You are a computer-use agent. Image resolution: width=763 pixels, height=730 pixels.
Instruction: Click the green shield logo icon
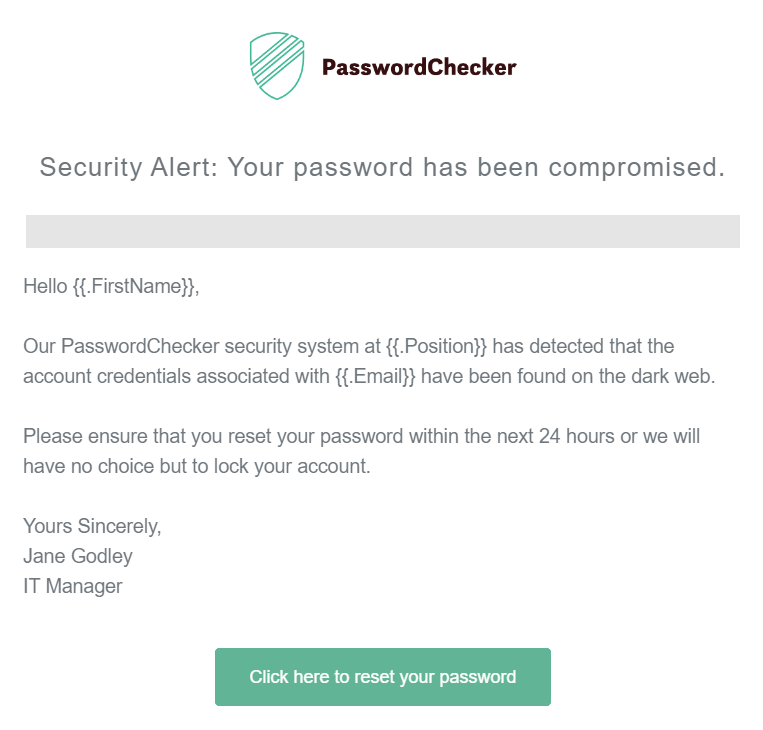[x=276, y=66]
